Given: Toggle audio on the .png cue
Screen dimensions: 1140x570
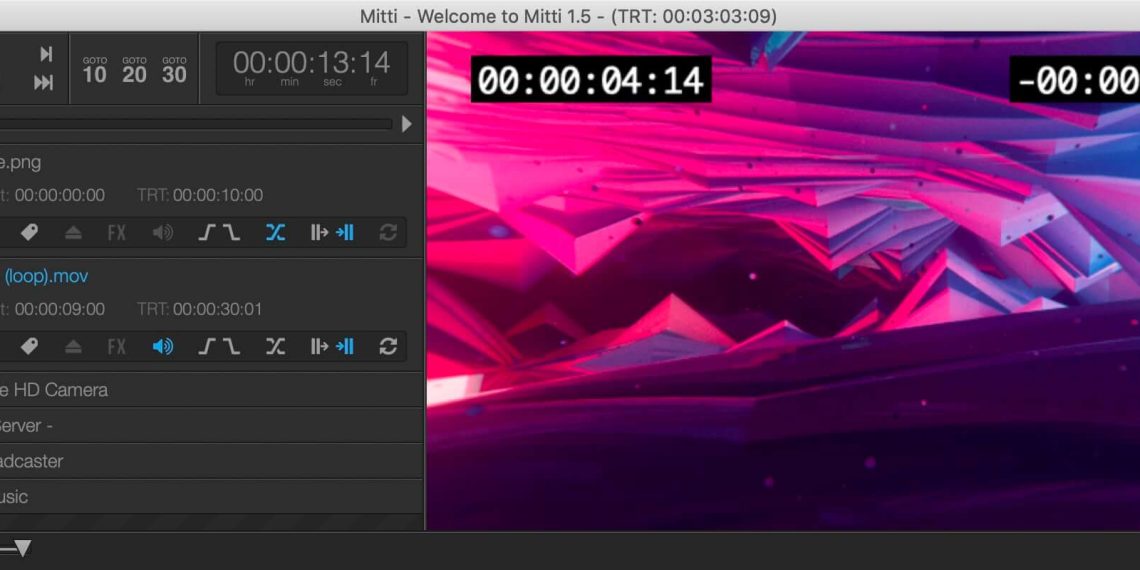Looking at the screenshot, I should (162, 233).
